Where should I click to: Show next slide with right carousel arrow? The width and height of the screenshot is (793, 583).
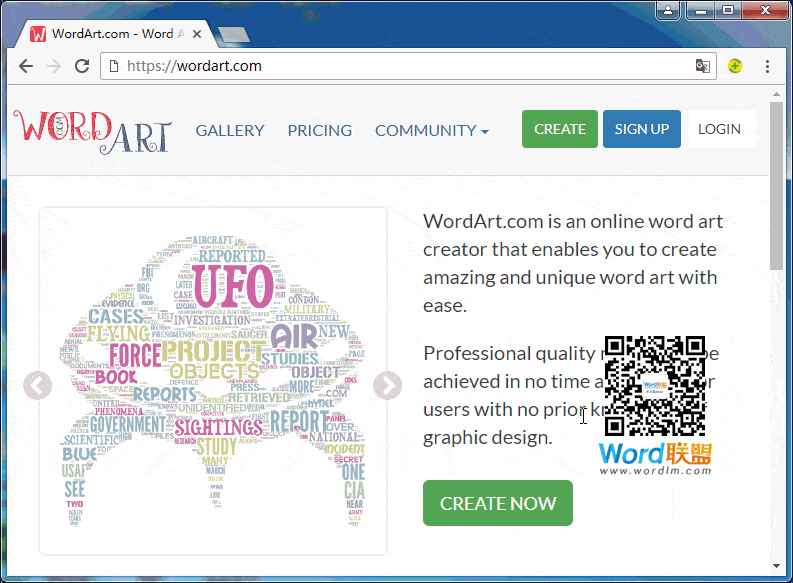387,385
